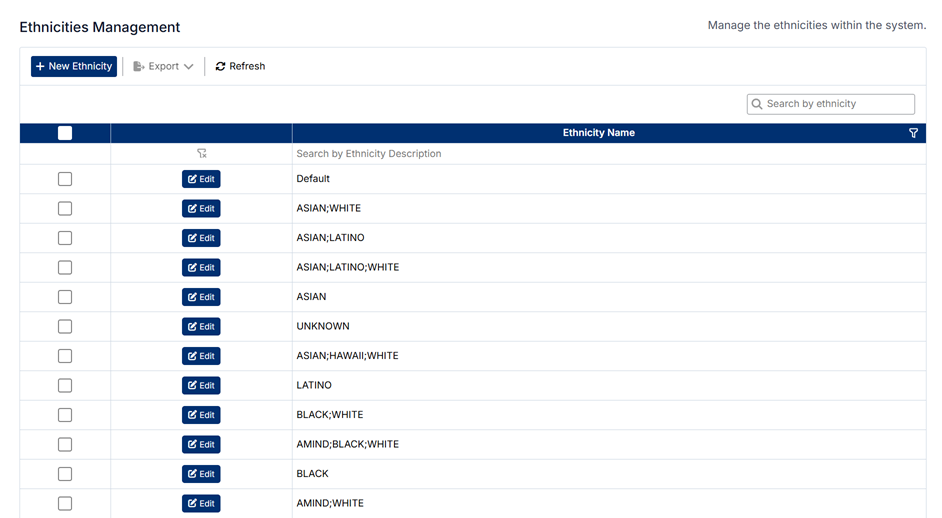Toggle the select-all checkbox in table header

pyautogui.click(x=65, y=133)
